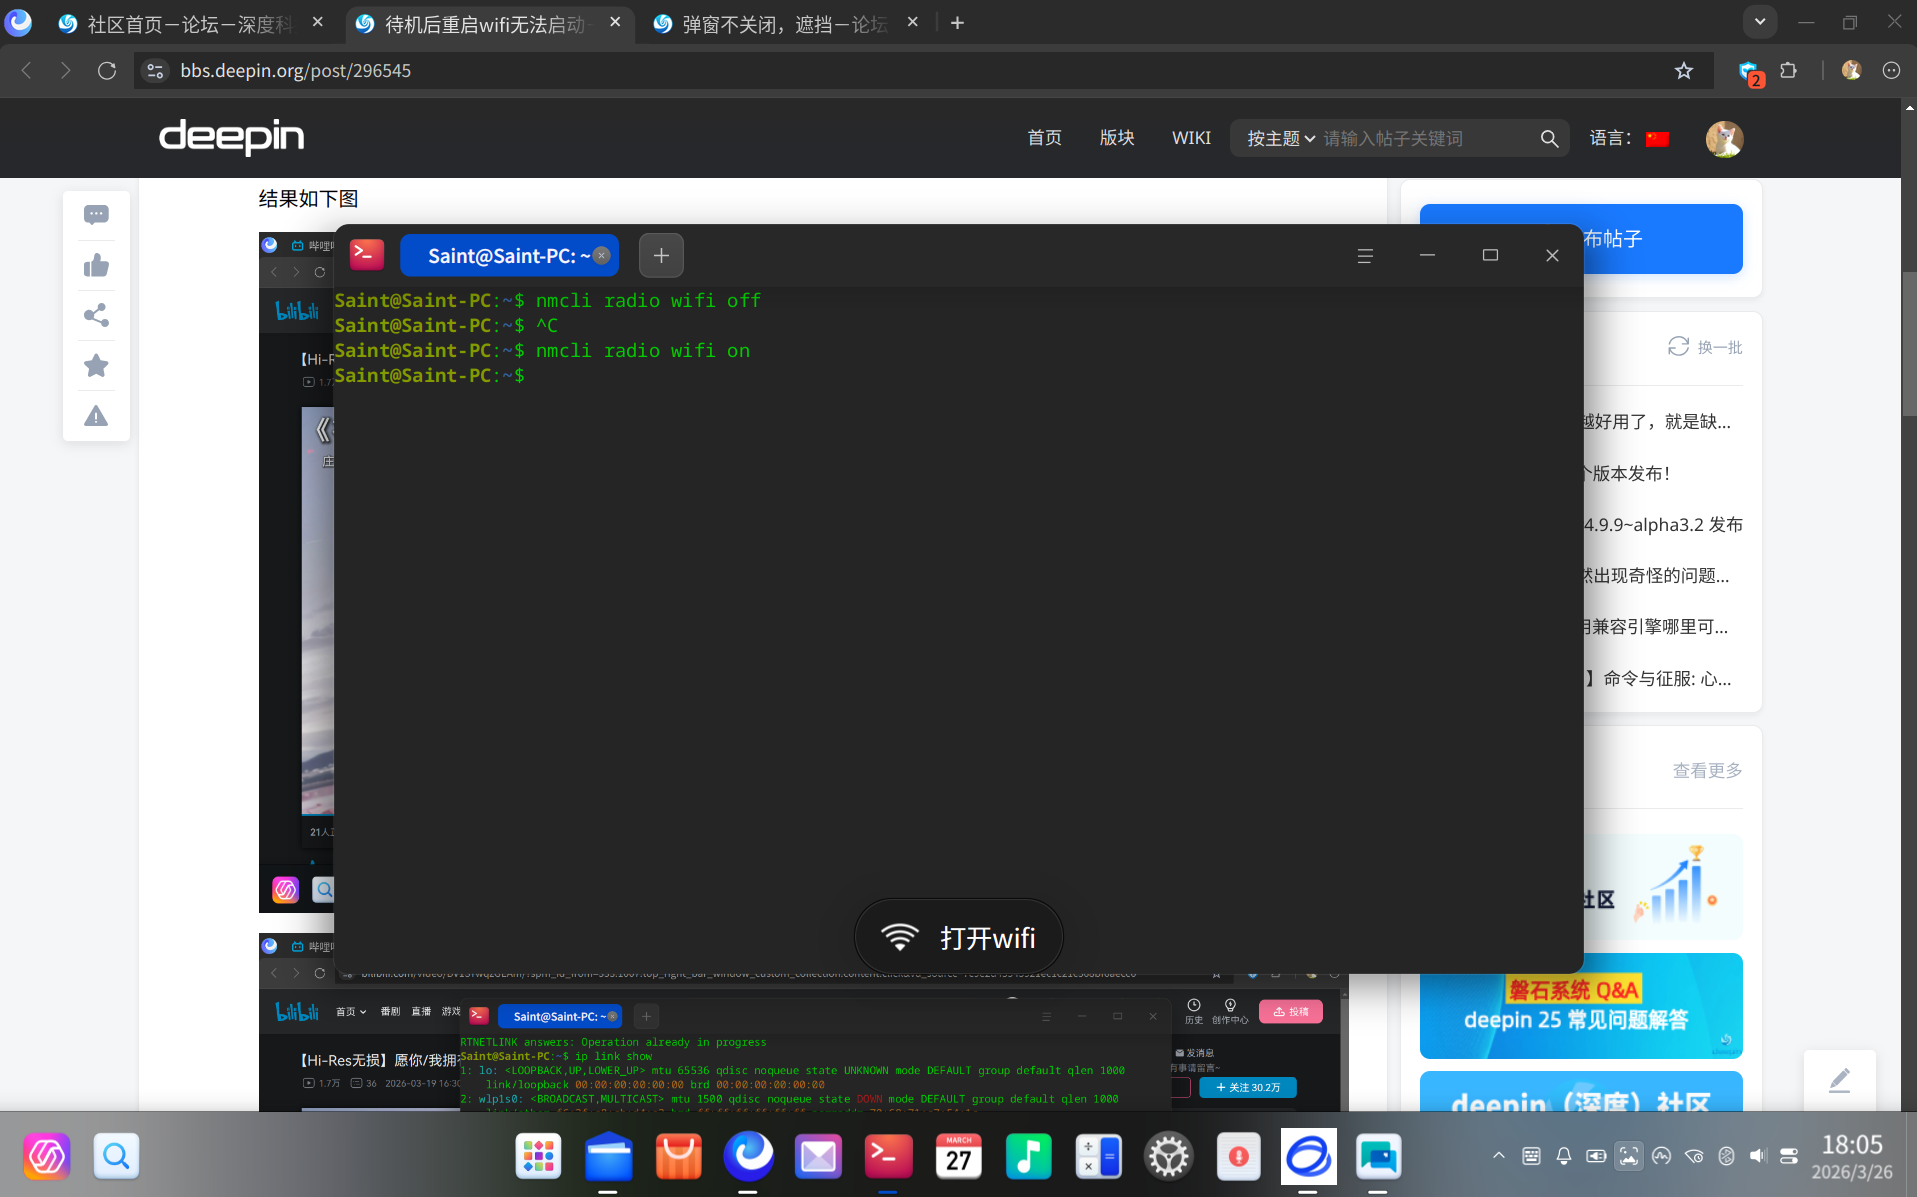Open comments via speech bubble icon
The image size is (1917, 1197).
(x=96, y=214)
